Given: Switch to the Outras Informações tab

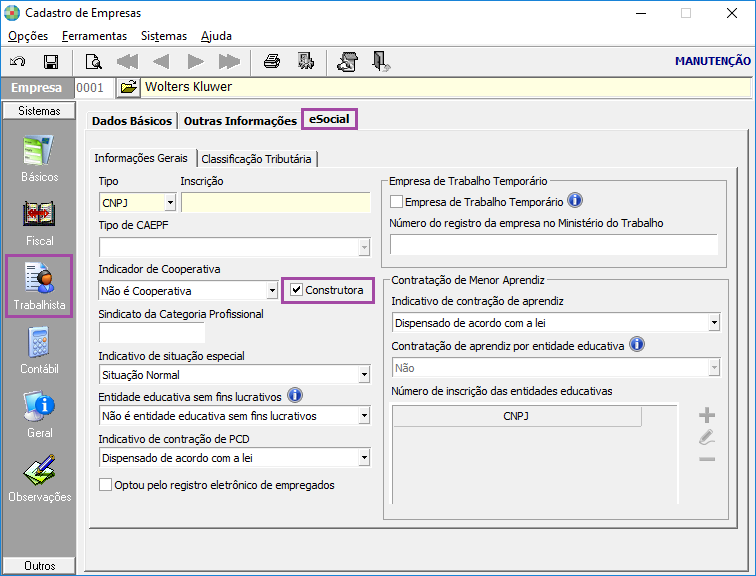Looking at the screenshot, I should pos(240,121).
